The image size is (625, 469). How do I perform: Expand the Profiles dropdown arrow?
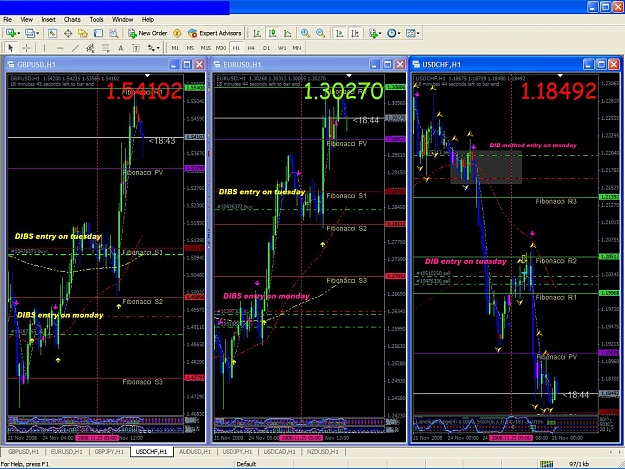pos(38,33)
